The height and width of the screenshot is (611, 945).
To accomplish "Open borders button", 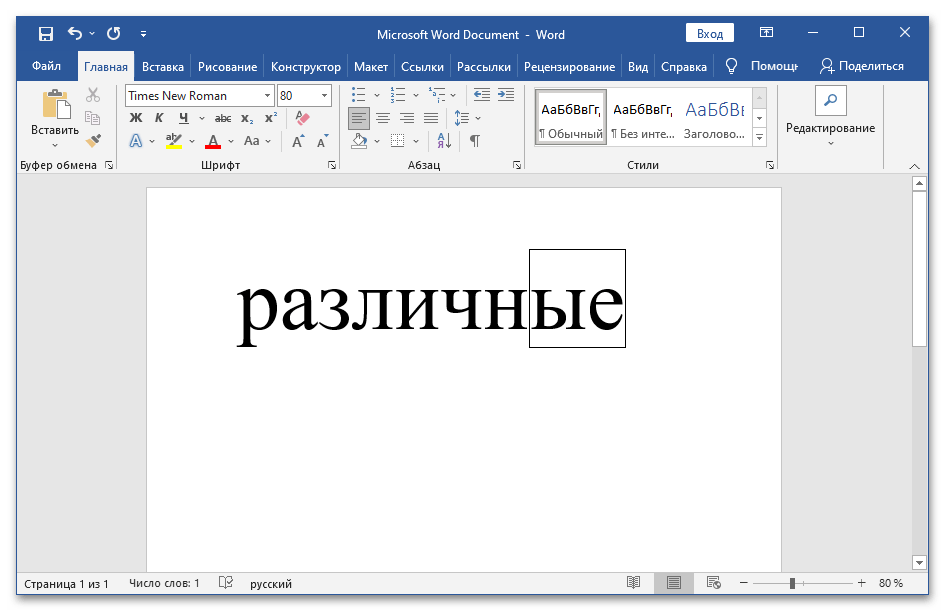I will click(x=398, y=141).
